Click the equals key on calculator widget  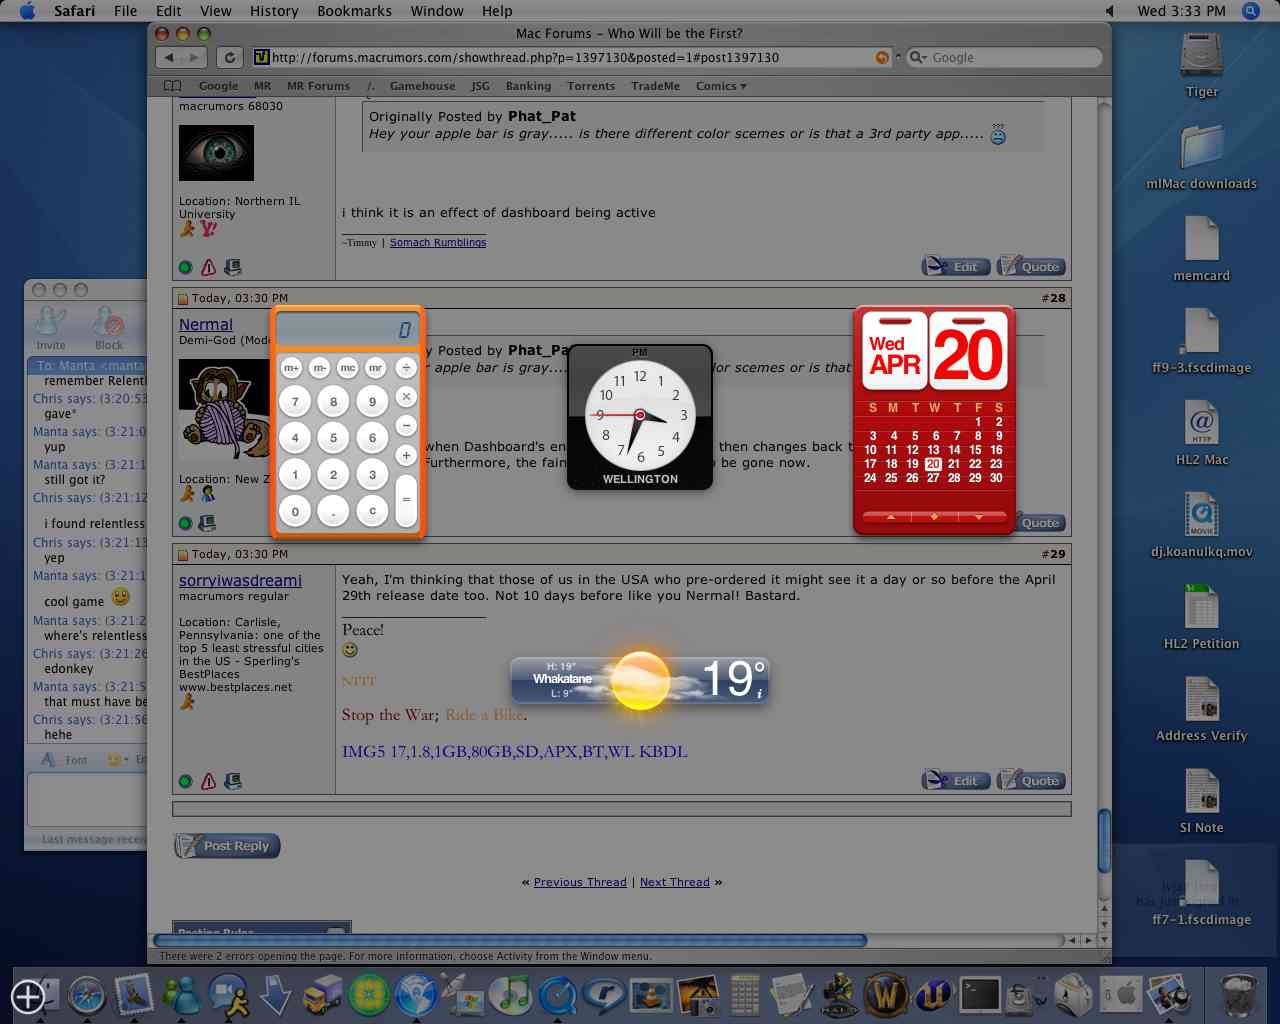tap(406, 499)
